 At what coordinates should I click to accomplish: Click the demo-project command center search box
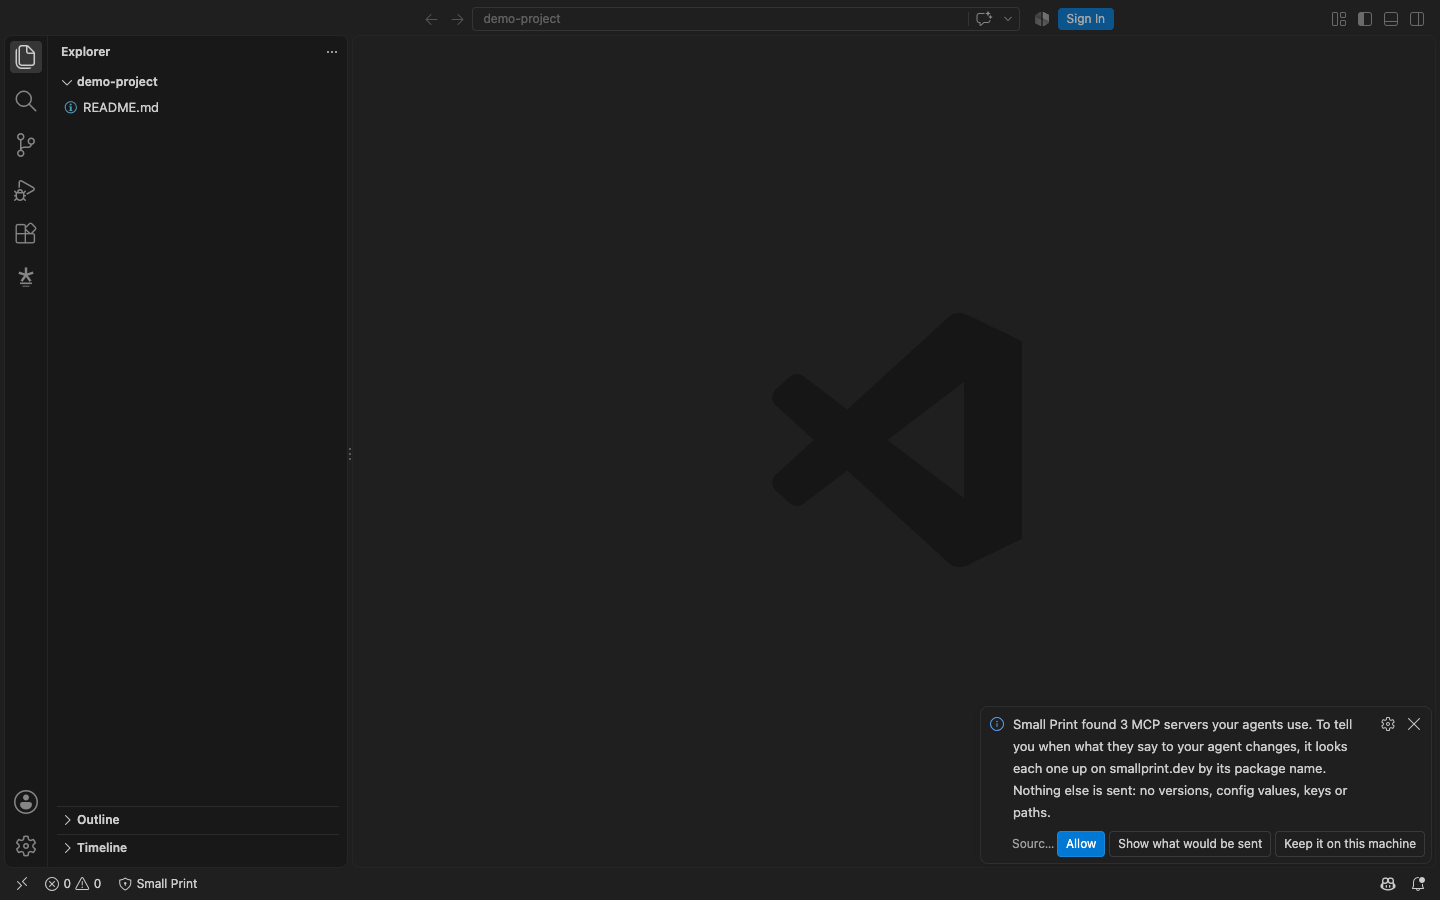pyautogui.click(x=720, y=19)
